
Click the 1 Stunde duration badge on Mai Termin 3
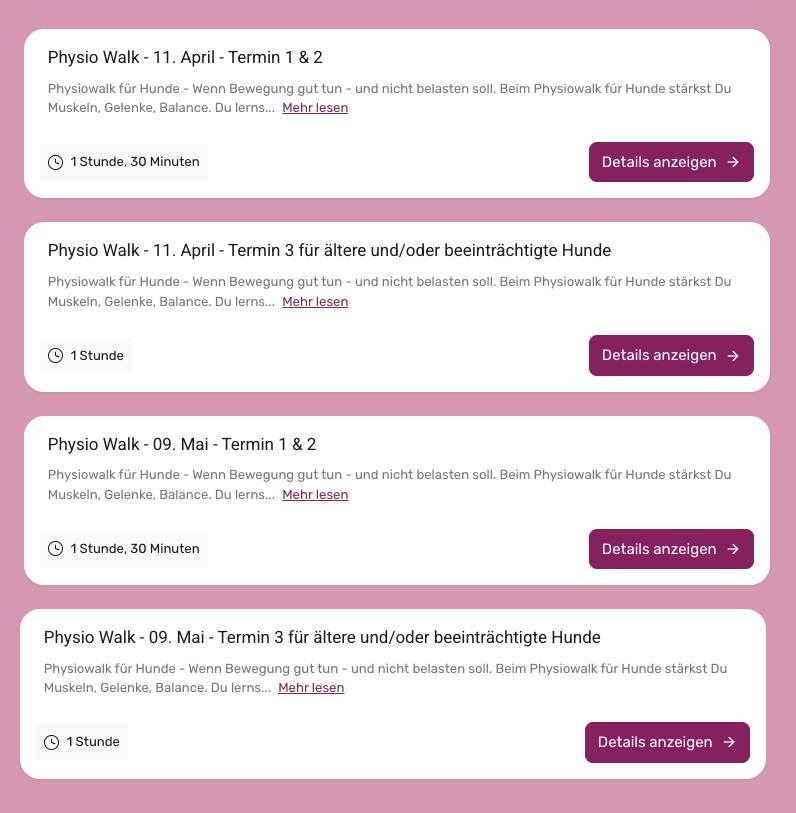coord(82,742)
